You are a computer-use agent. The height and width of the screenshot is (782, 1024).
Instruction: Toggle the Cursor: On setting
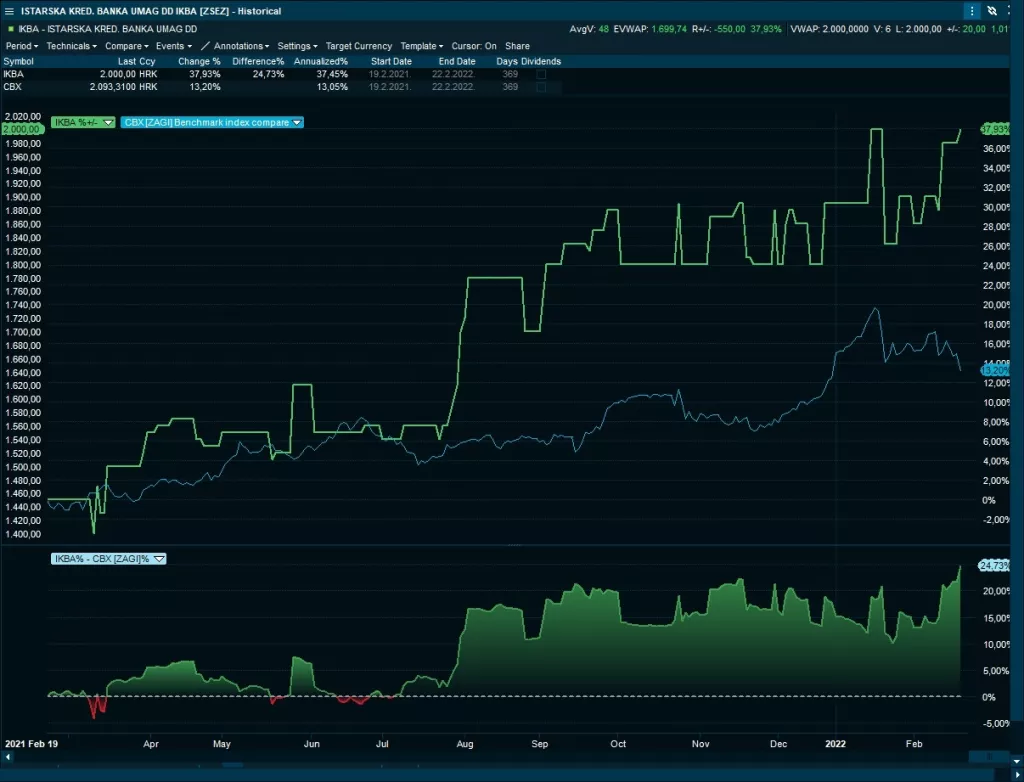(474, 46)
